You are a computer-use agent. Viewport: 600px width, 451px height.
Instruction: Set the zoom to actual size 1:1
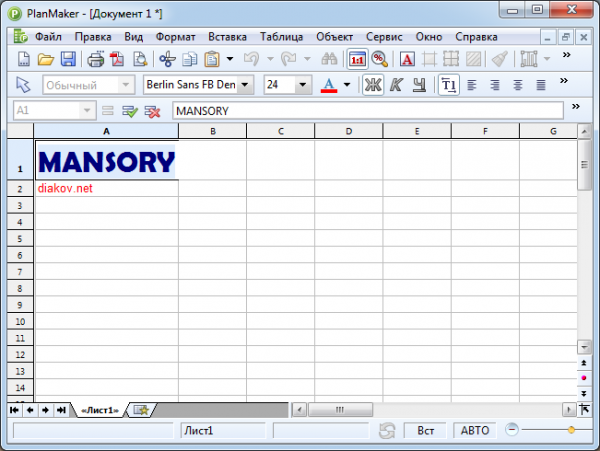click(357, 59)
